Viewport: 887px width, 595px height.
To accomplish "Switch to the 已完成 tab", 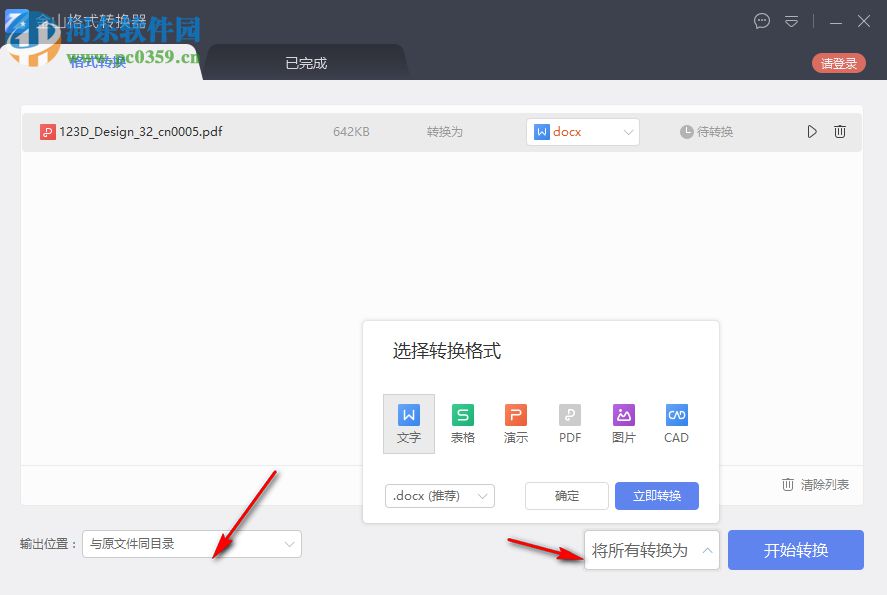I will 306,63.
